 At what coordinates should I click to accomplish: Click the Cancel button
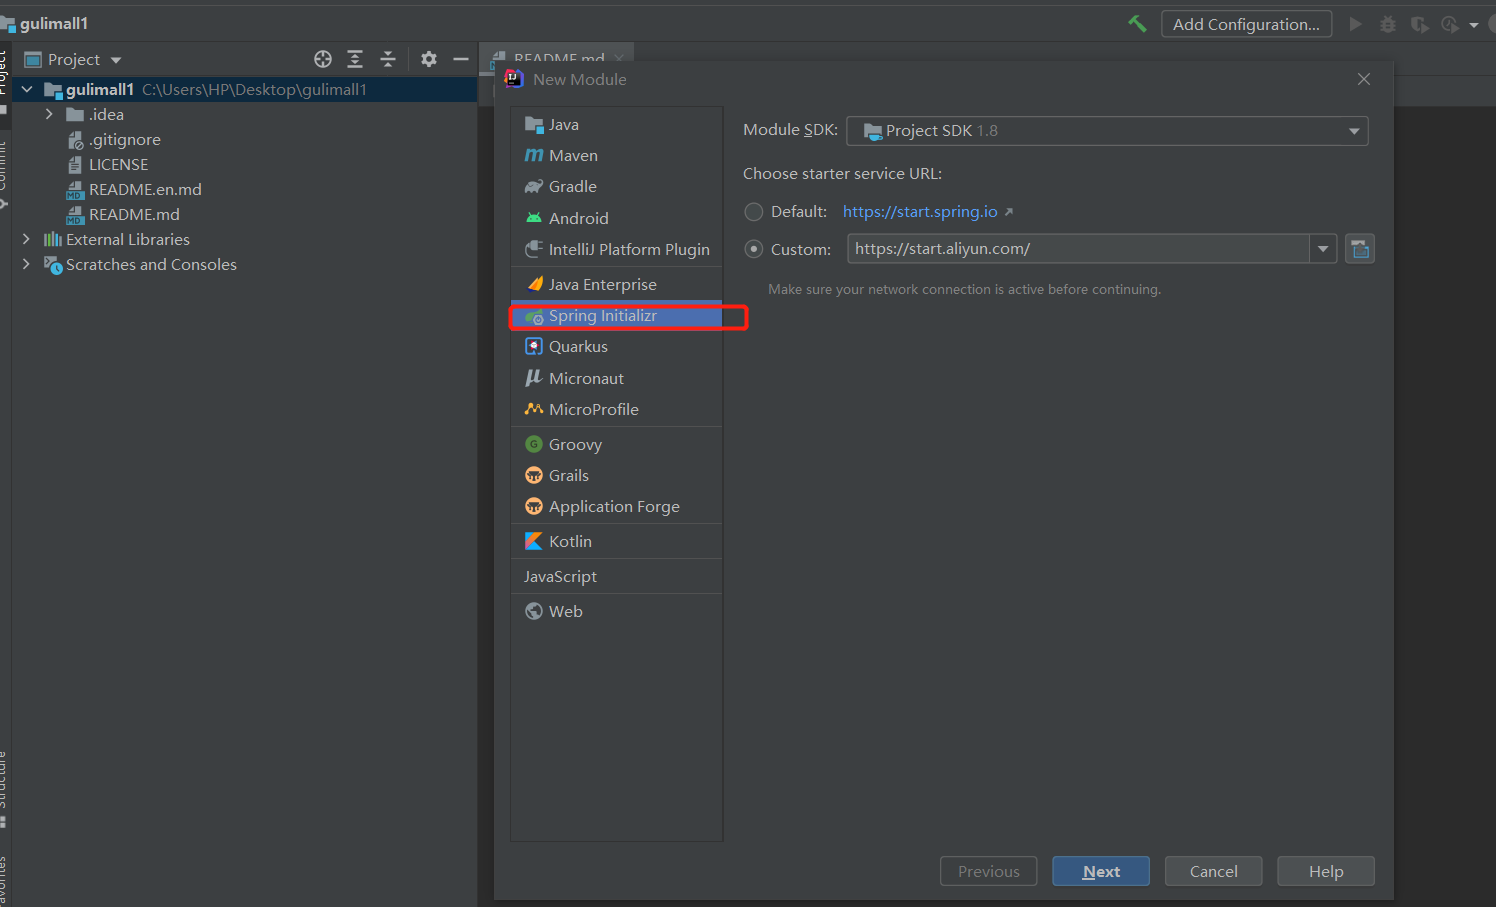click(x=1214, y=871)
